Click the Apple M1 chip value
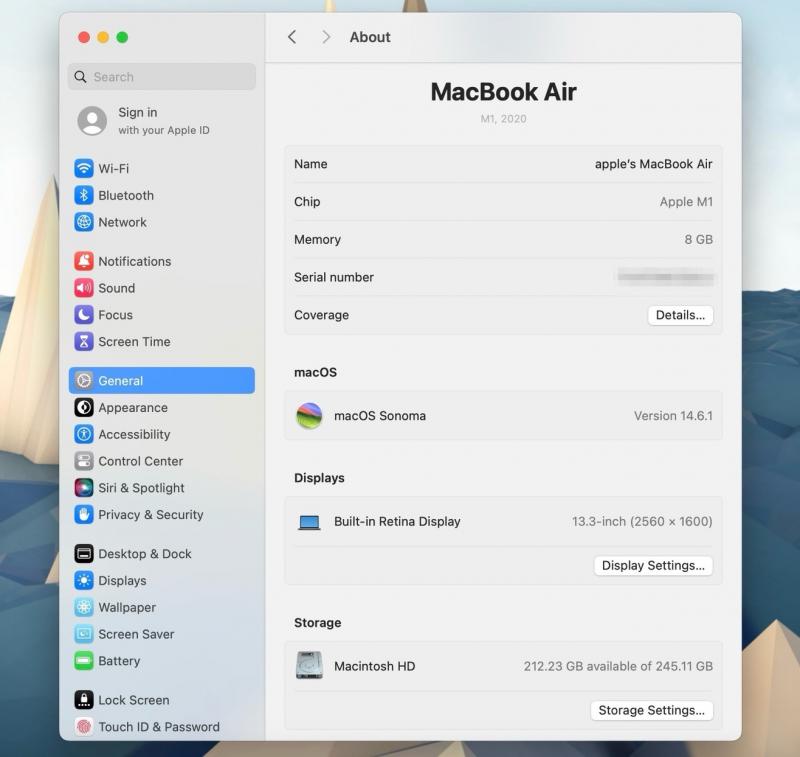Screen dimensions: 800x757 [x=686, y=201]
